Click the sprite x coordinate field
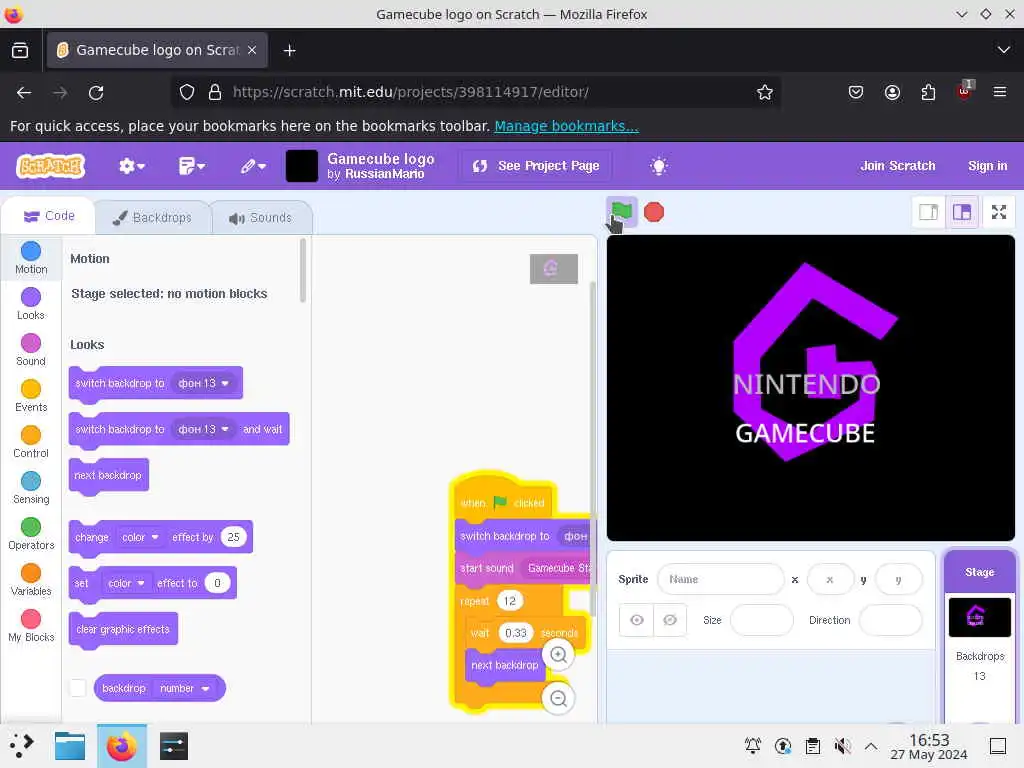Image resolution: width=1024 pixels, height=768 pixels. coord(830,579)
